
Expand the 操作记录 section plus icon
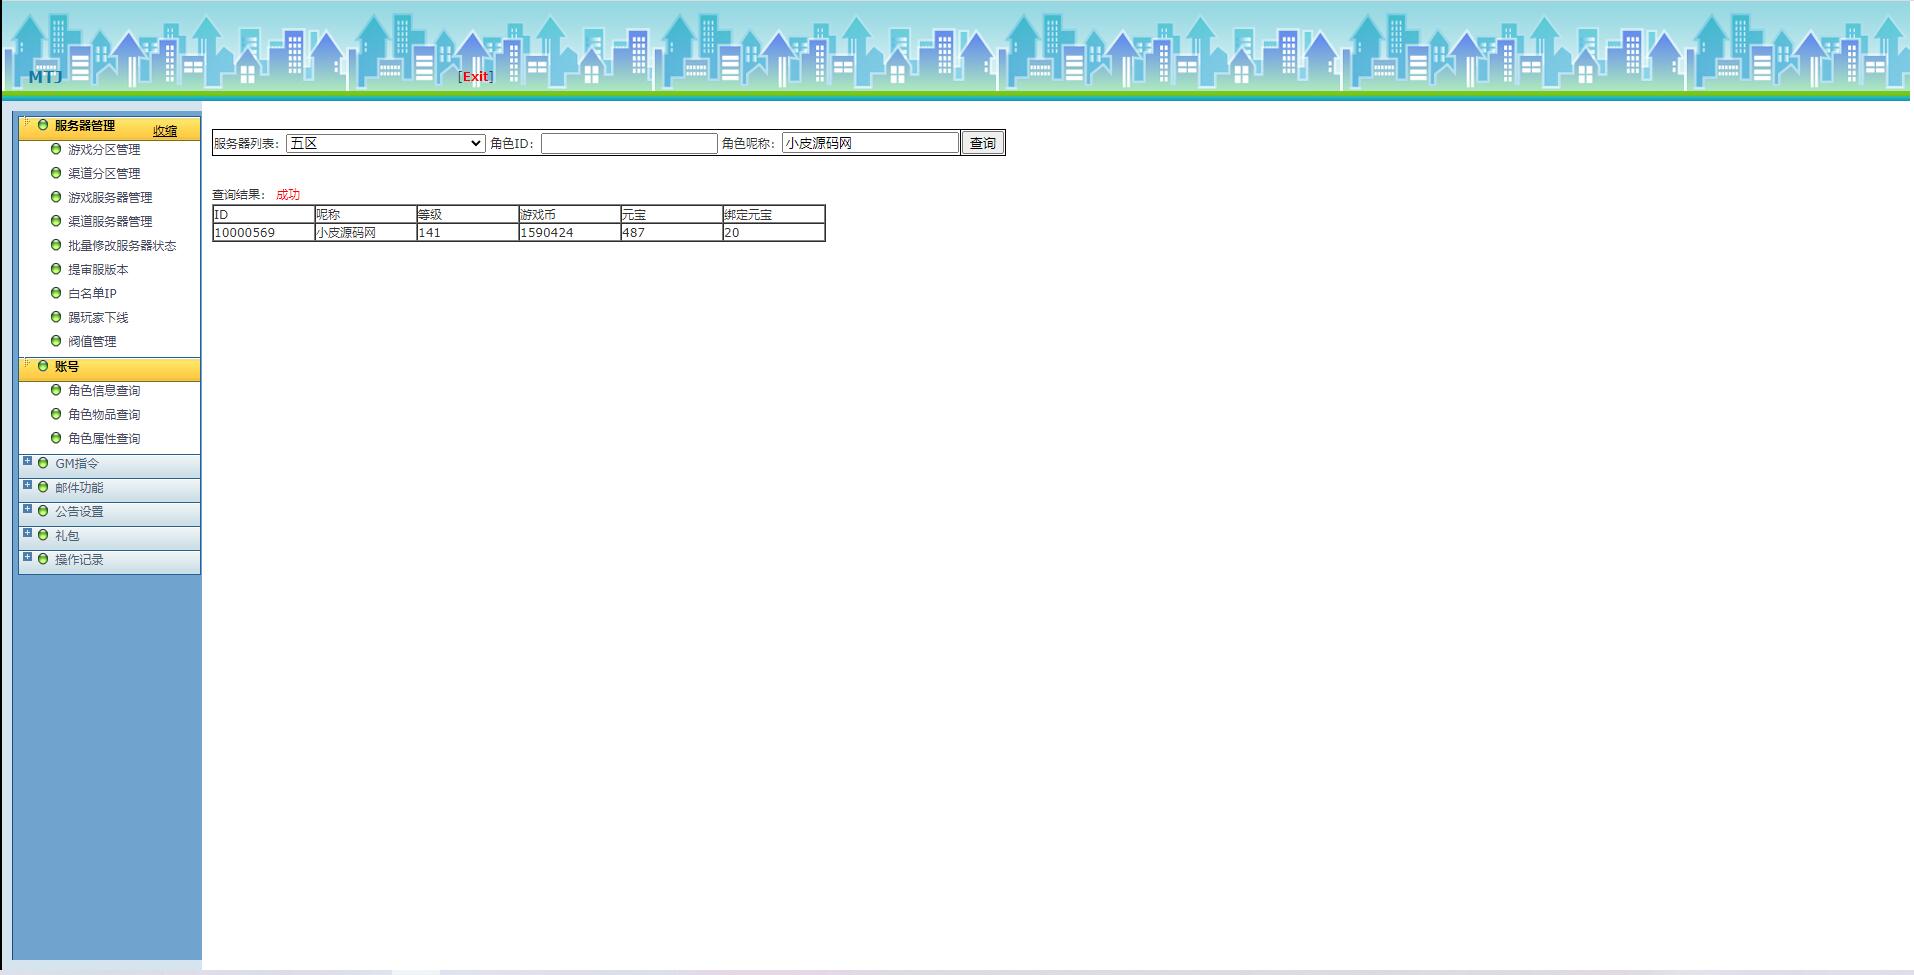click(28, 557)
